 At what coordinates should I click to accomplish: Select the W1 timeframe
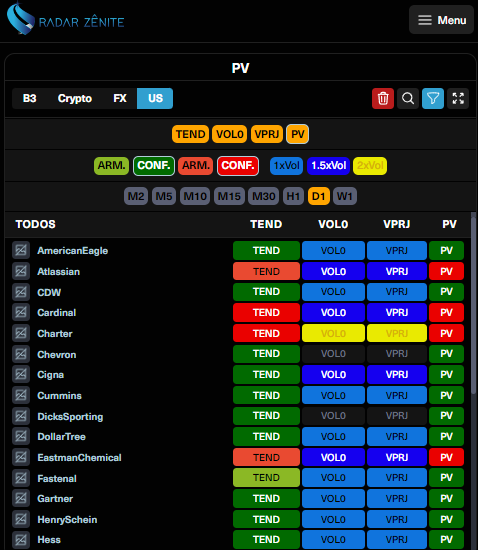pos(345,196)
